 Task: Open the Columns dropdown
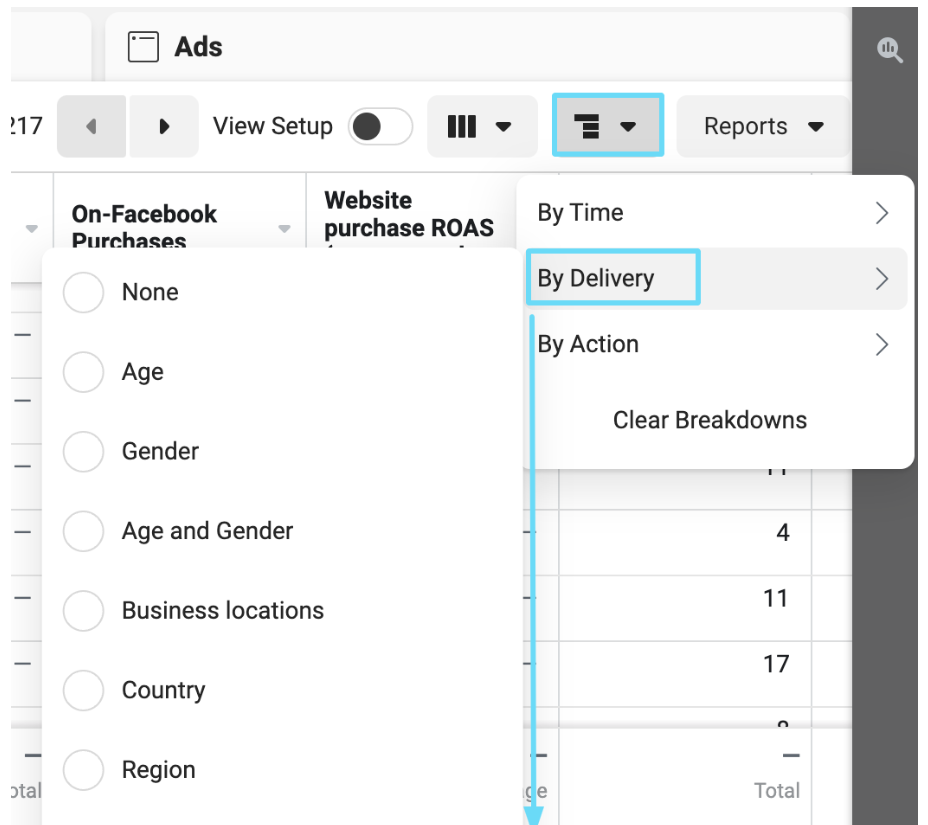click(x=482, y=126)
